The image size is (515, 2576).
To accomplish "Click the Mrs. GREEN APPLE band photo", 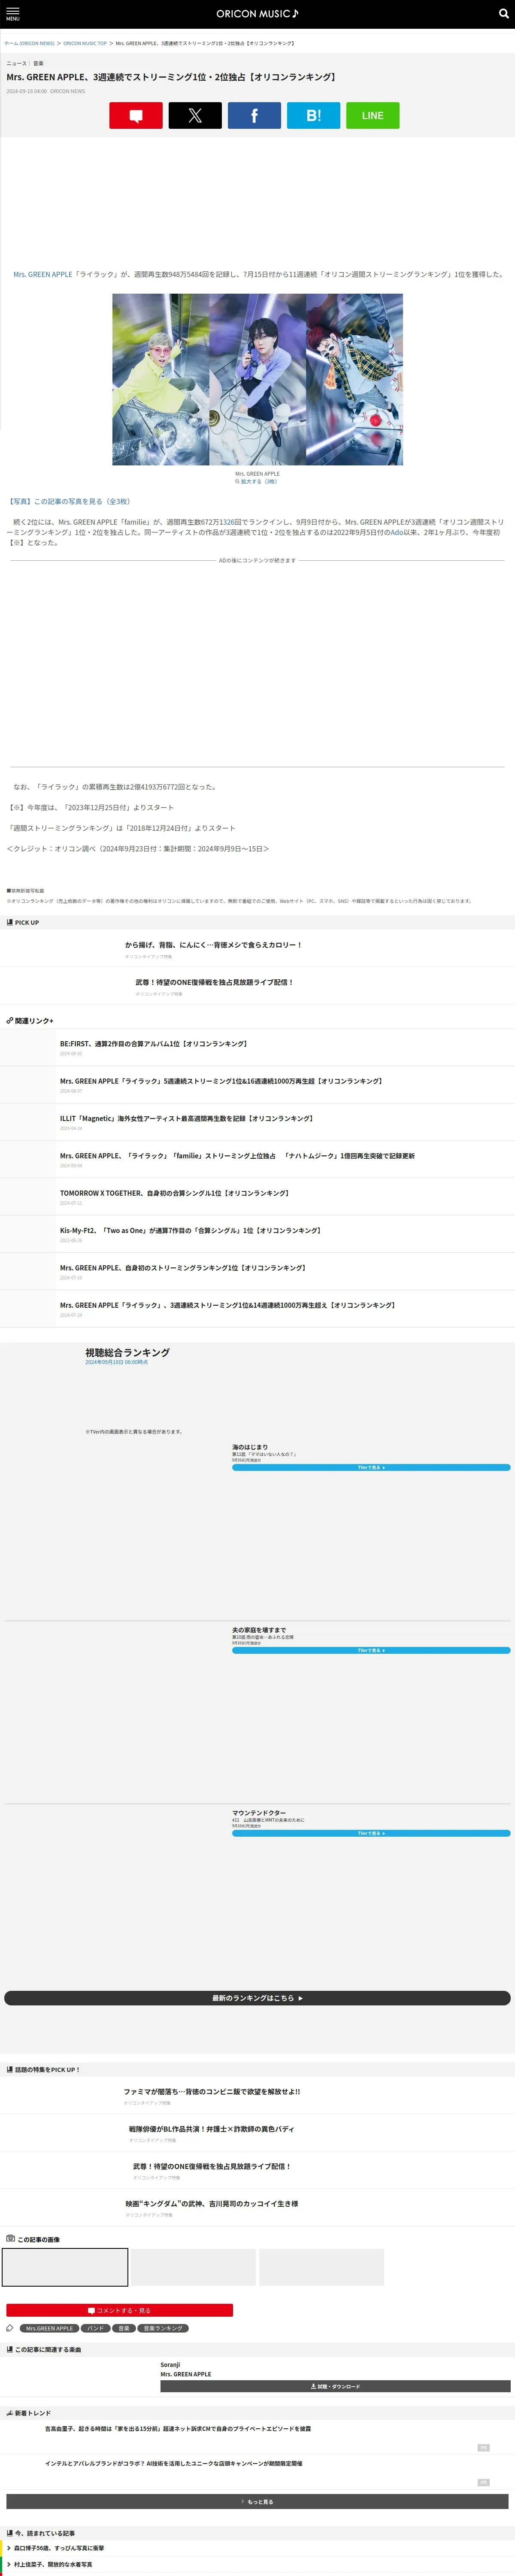I will coord(257,379).
